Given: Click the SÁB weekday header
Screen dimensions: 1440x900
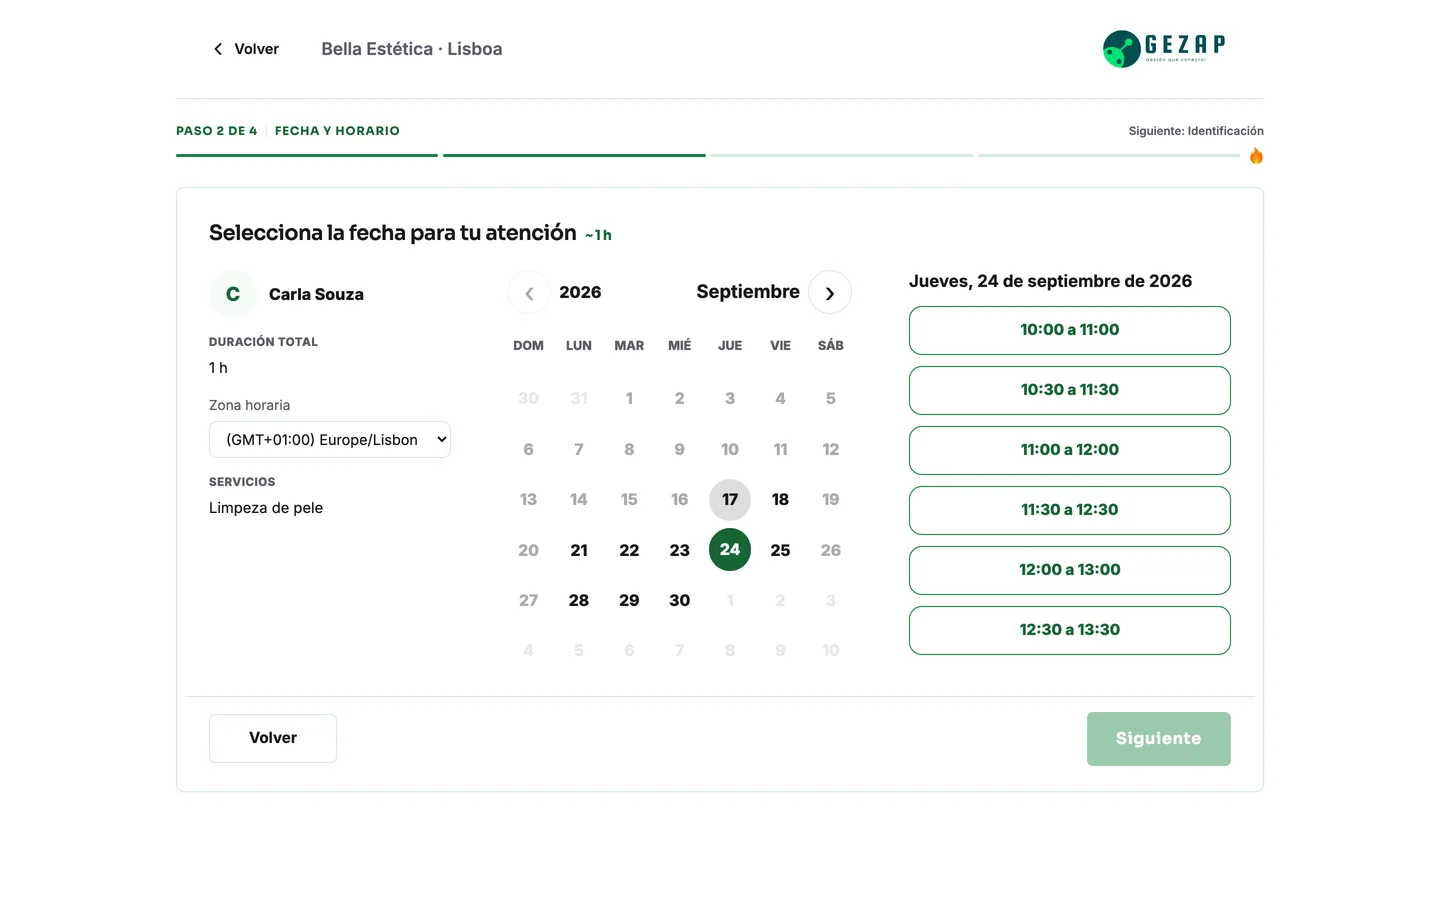Looking at the screenshot, I should coord(831,346).
